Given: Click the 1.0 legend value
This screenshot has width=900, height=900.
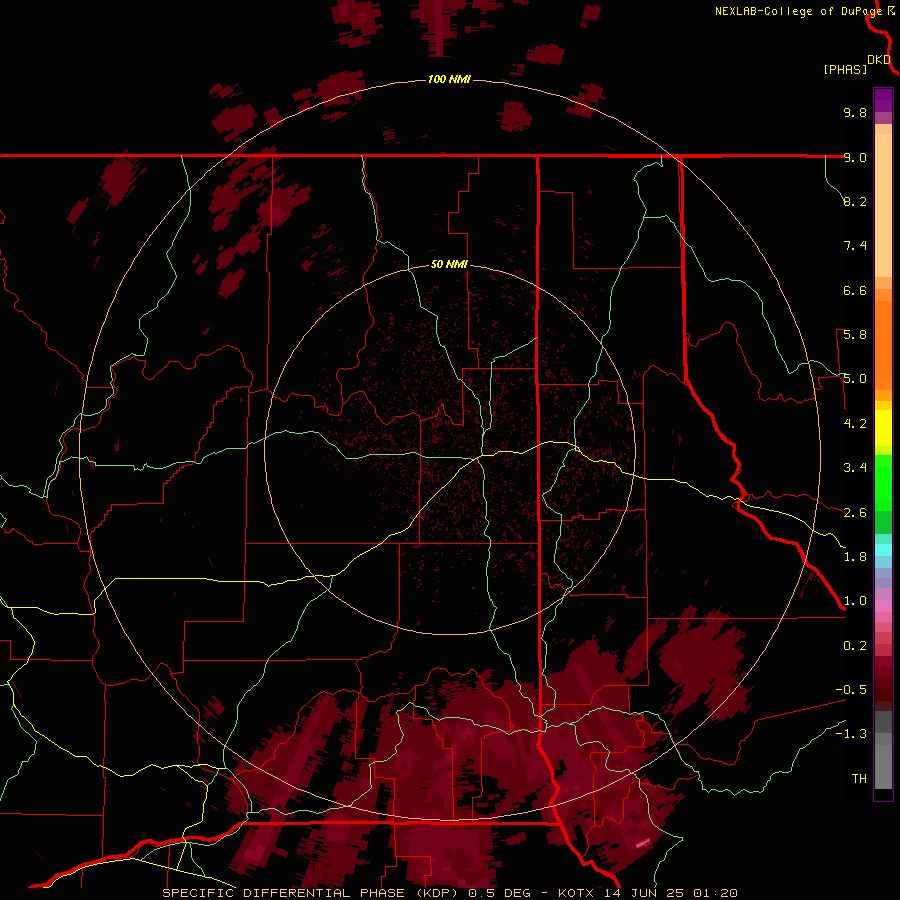Looking at the screenshot, I should pyautogui.click(x=855, y=601).
